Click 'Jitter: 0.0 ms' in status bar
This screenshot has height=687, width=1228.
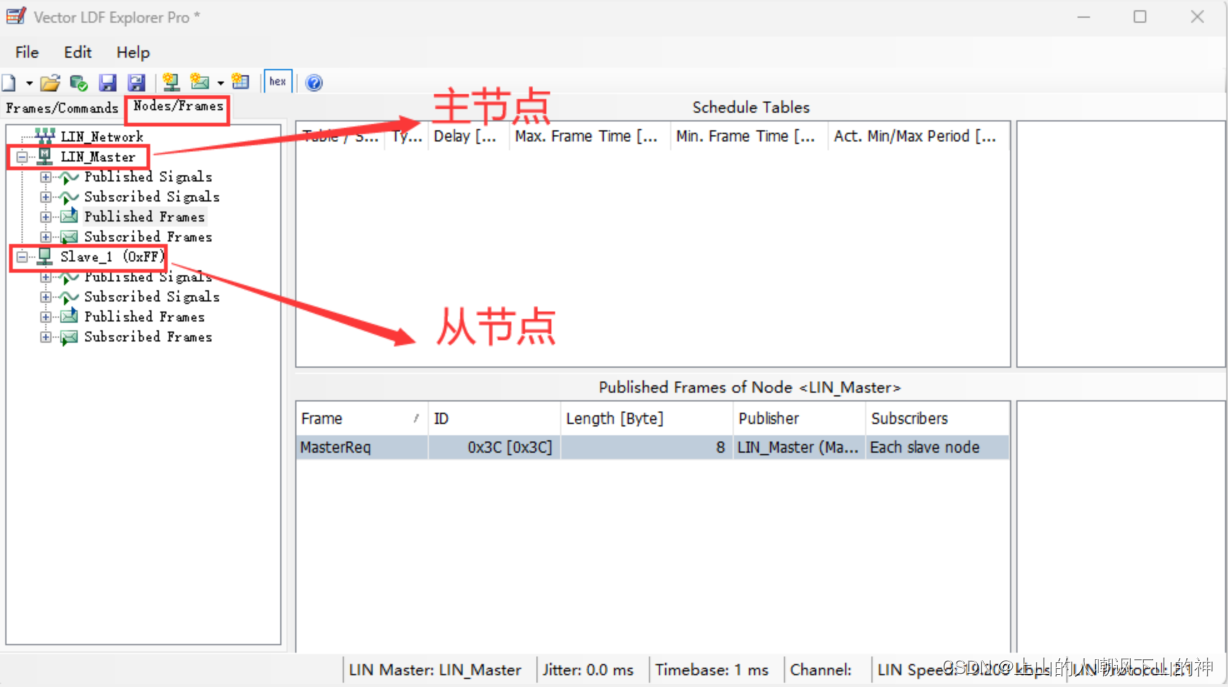(588, 670)
